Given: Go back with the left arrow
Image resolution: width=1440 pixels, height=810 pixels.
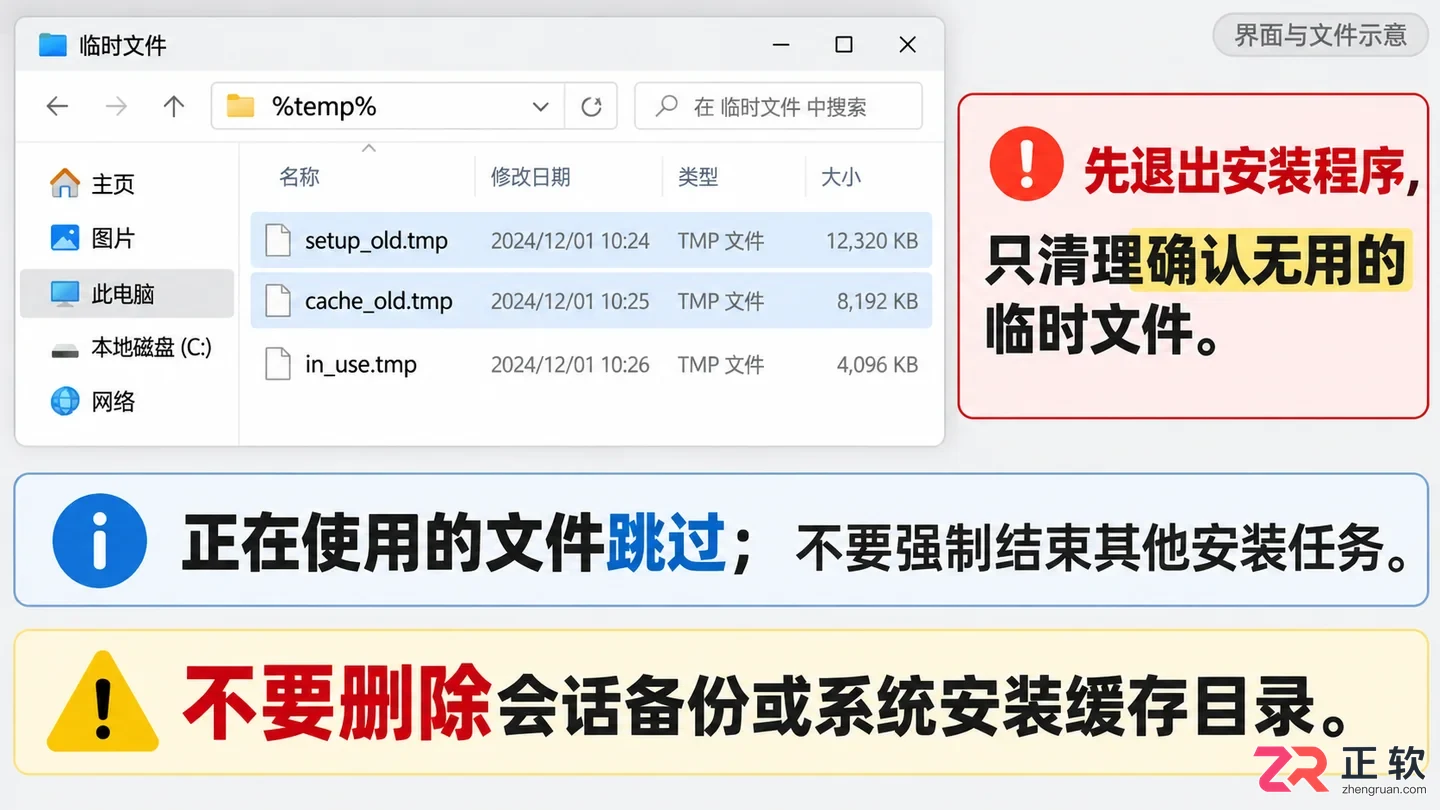Looking at the screenshot, I should pos(57,106).
